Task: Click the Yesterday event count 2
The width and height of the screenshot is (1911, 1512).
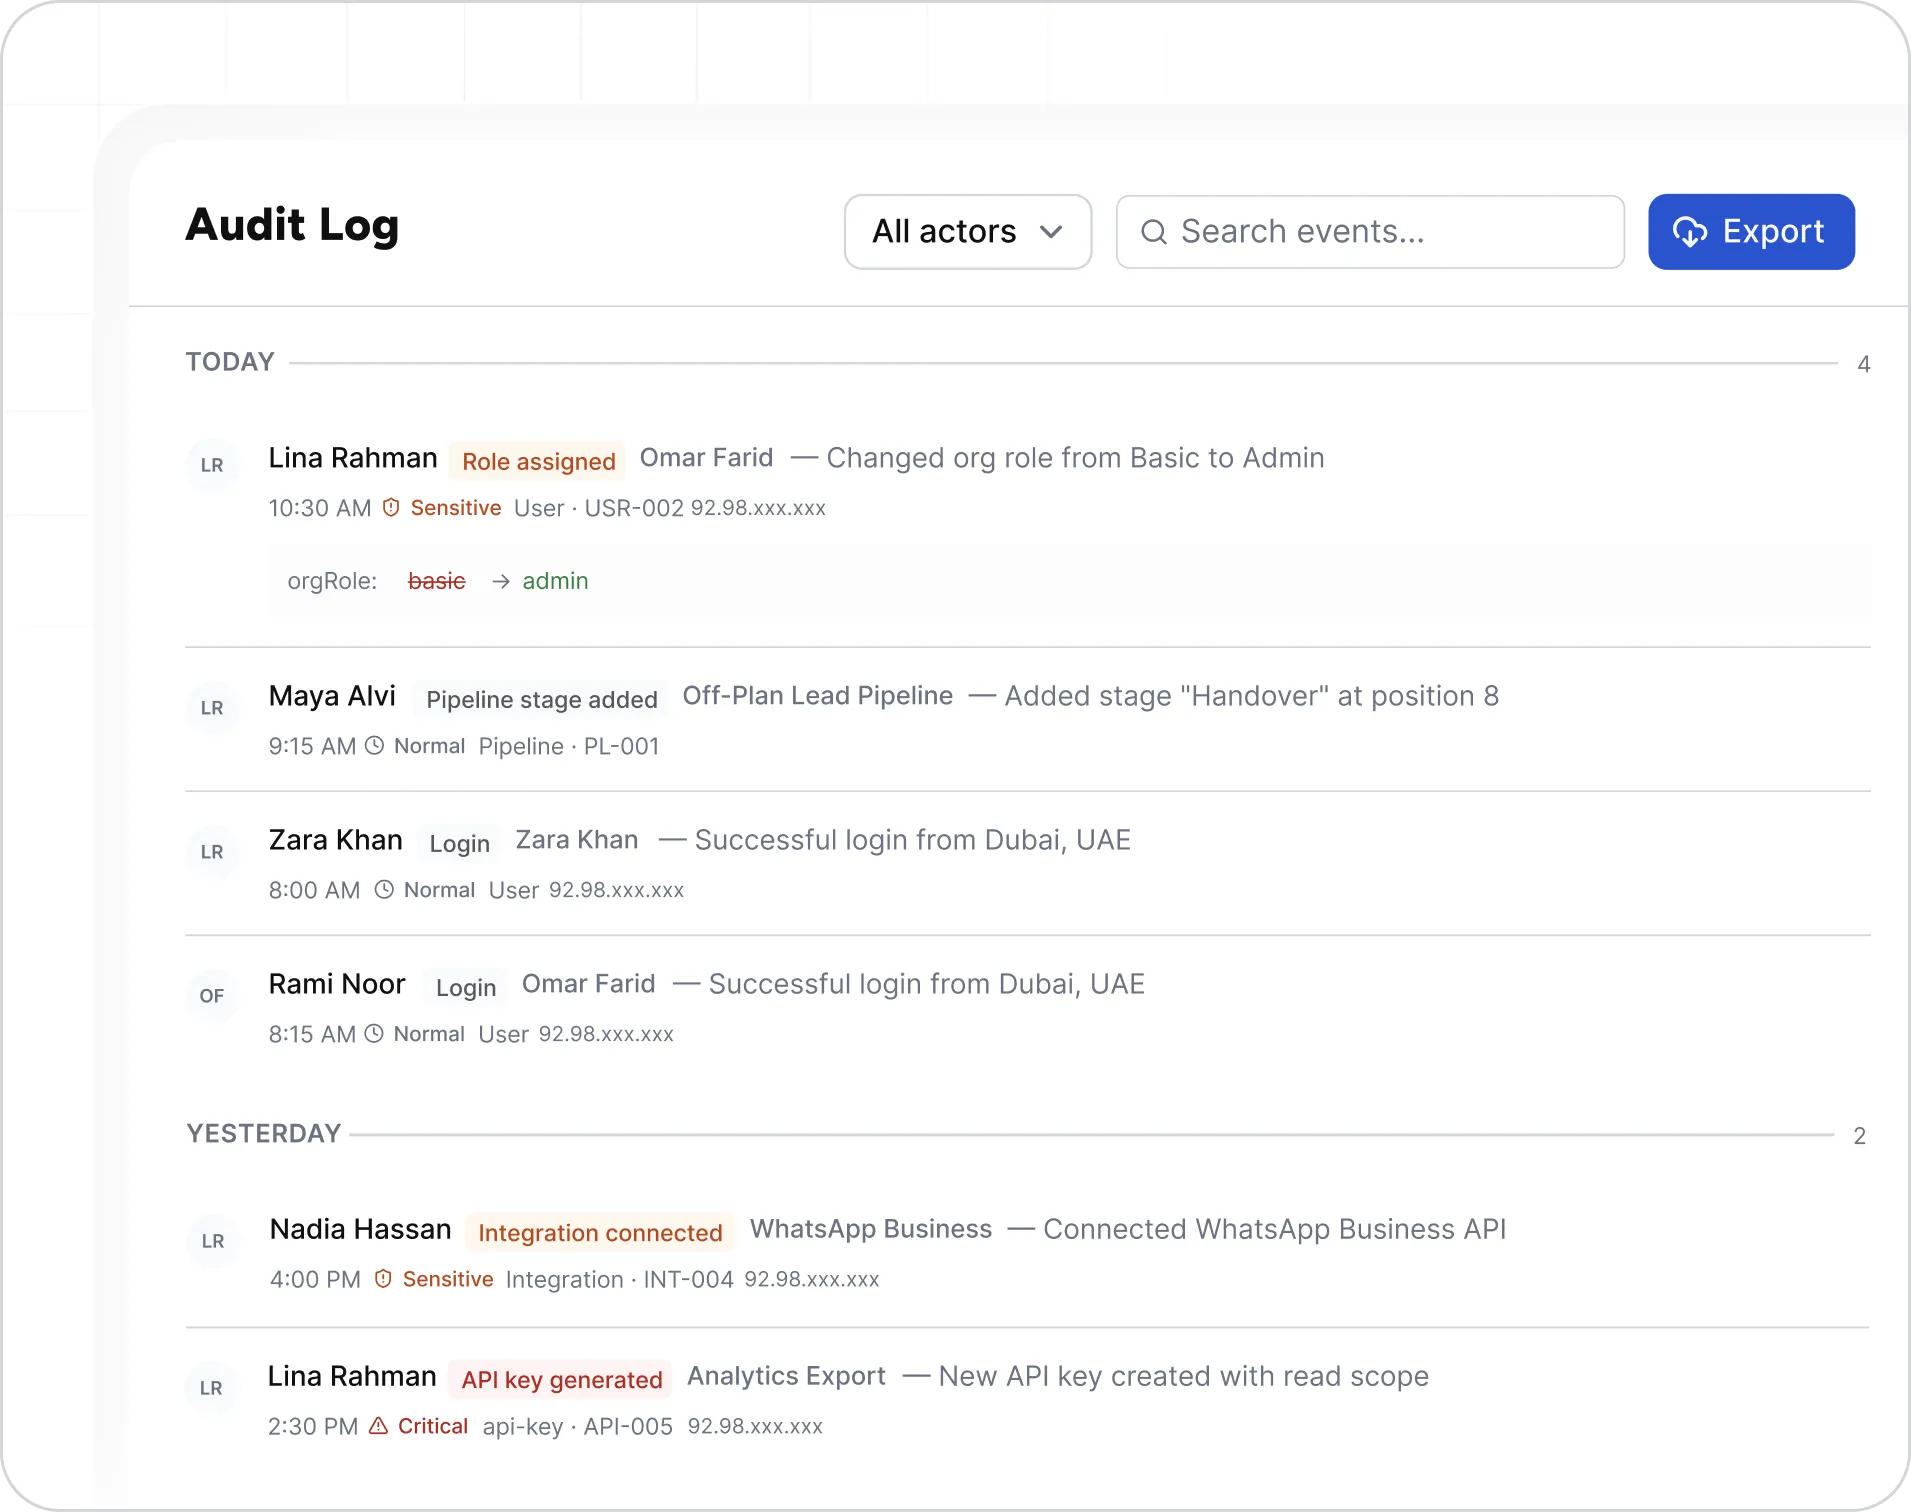Action: (1860, 1136)
